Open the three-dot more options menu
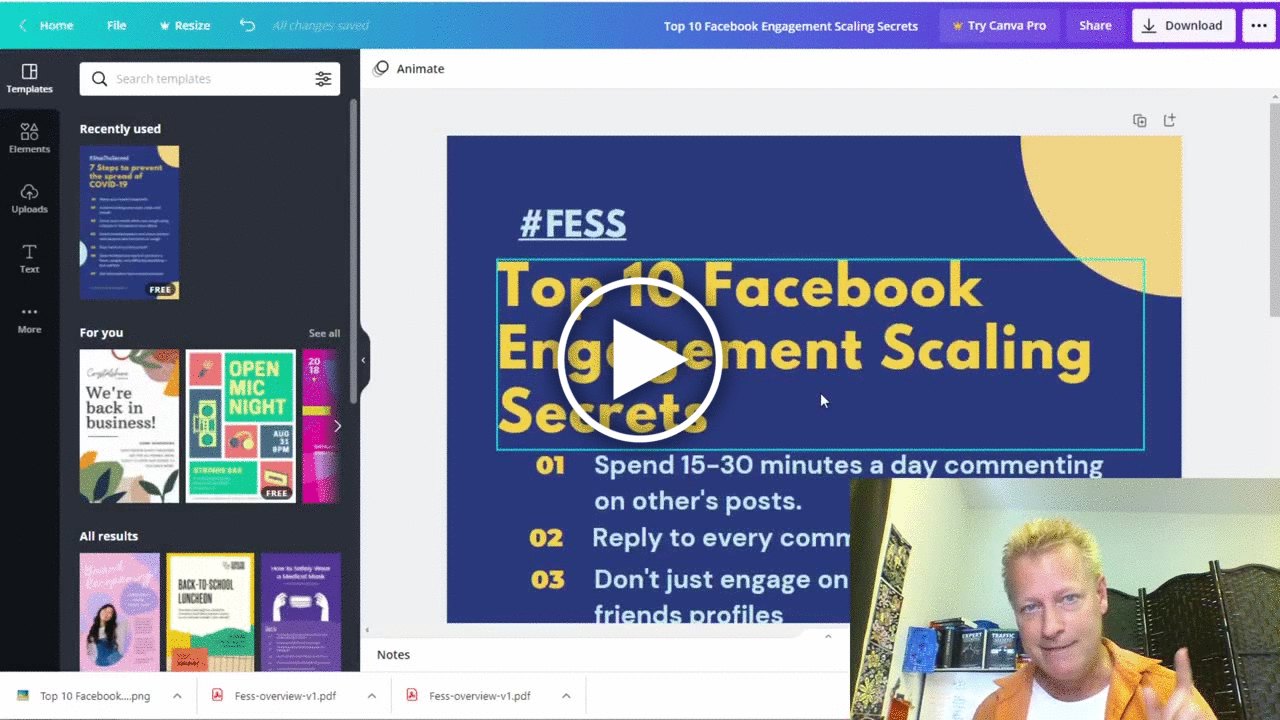Image resolution: width=1280 pixels, height=720 pixels. 1258,25
